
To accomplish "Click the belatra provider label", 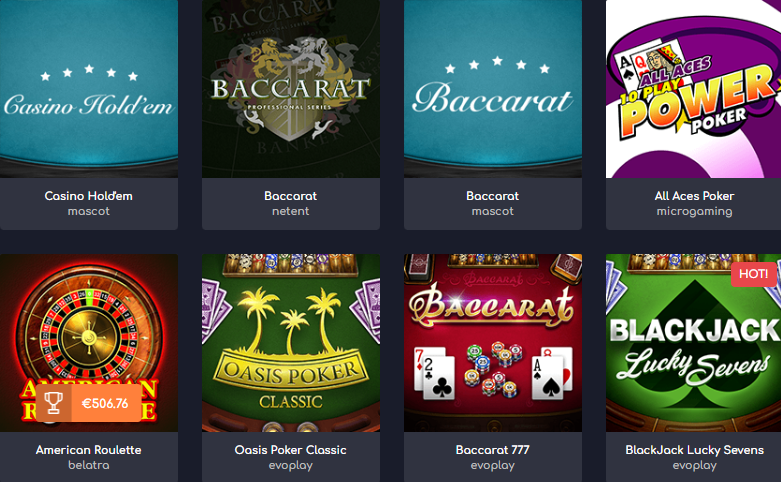I will (89, 465).
